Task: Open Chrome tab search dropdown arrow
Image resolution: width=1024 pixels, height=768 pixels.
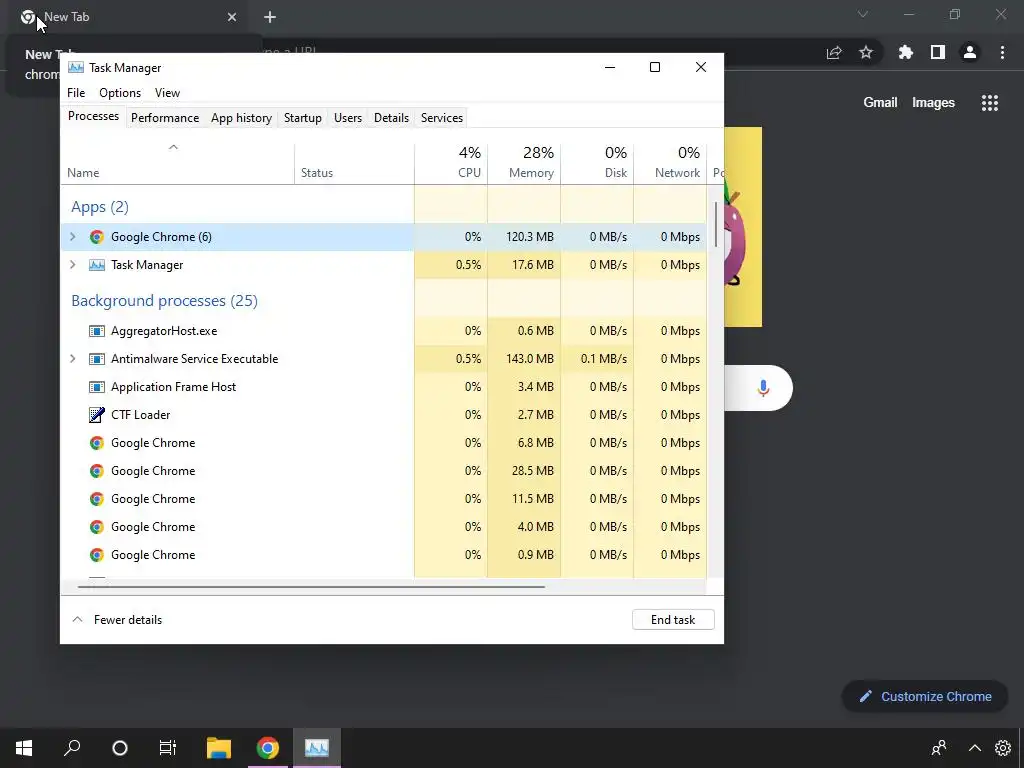Action: (863, 14)
